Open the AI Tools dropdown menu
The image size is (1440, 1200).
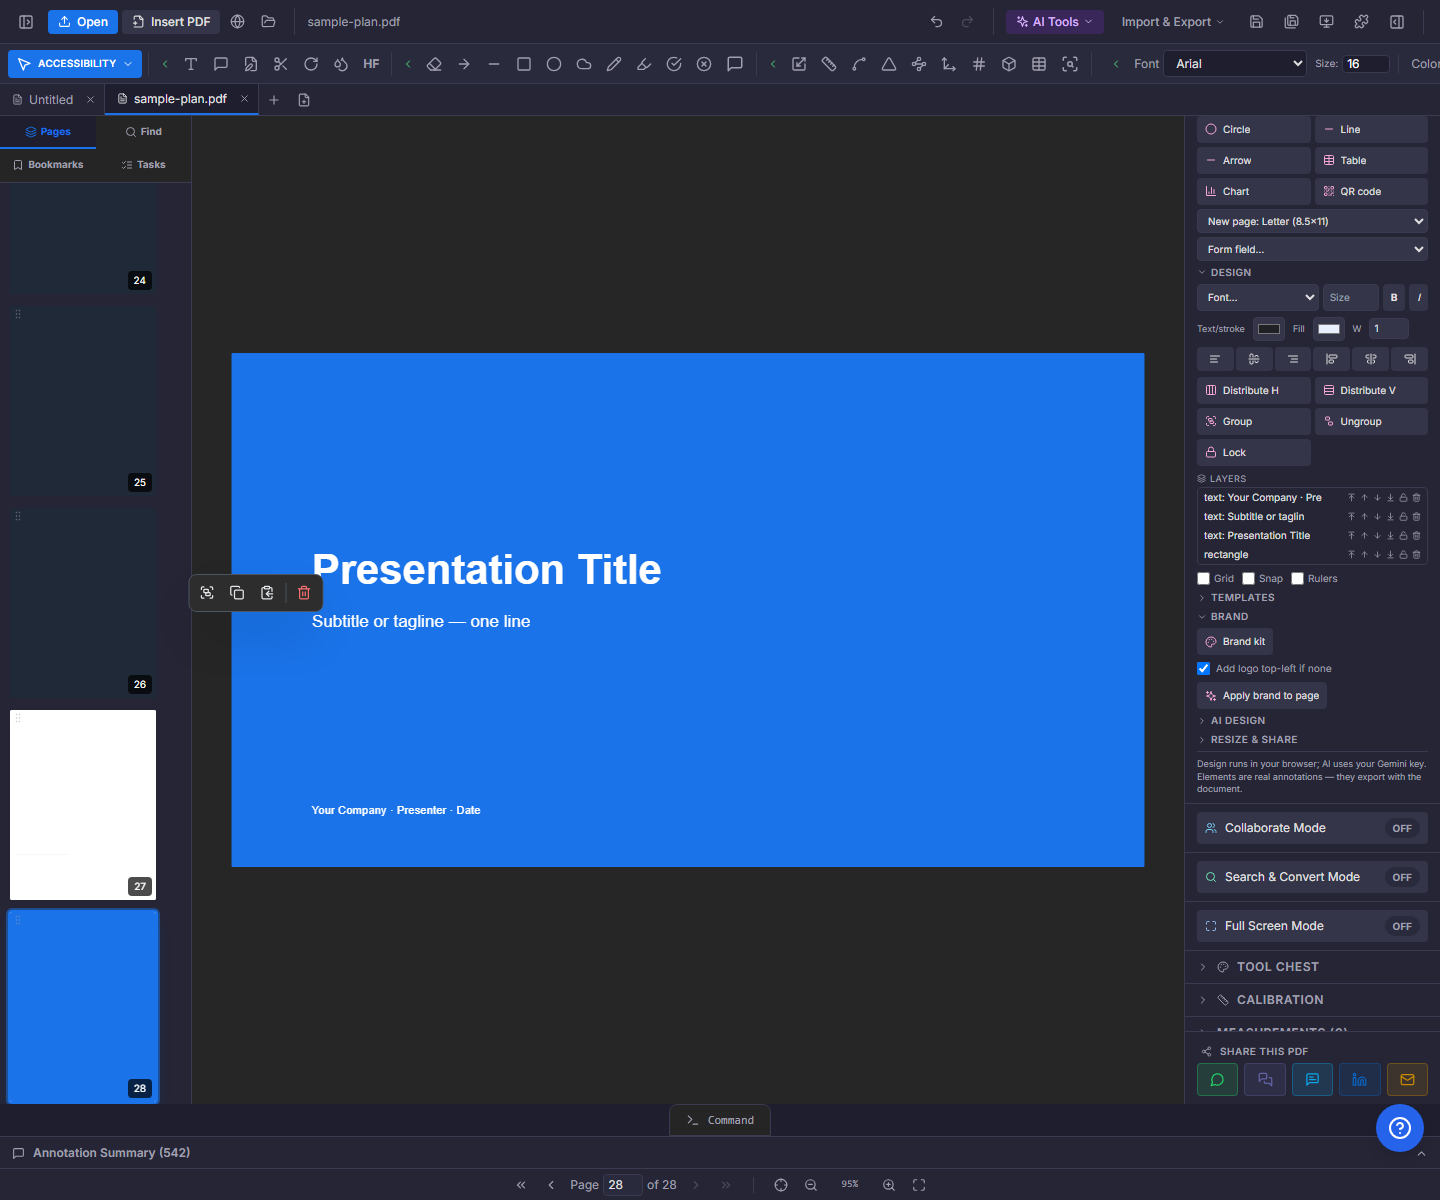[1054, 22]
